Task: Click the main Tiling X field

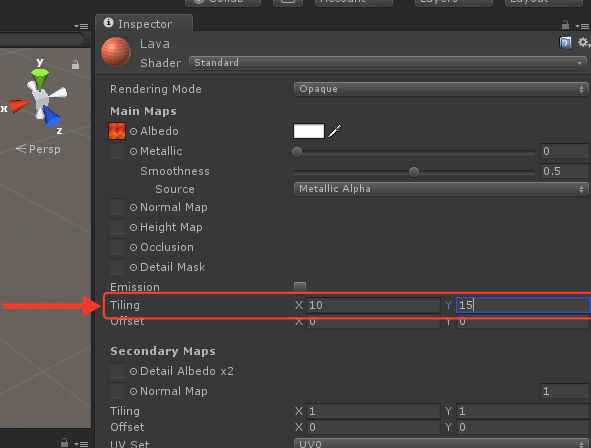Action: coord(373,305)
